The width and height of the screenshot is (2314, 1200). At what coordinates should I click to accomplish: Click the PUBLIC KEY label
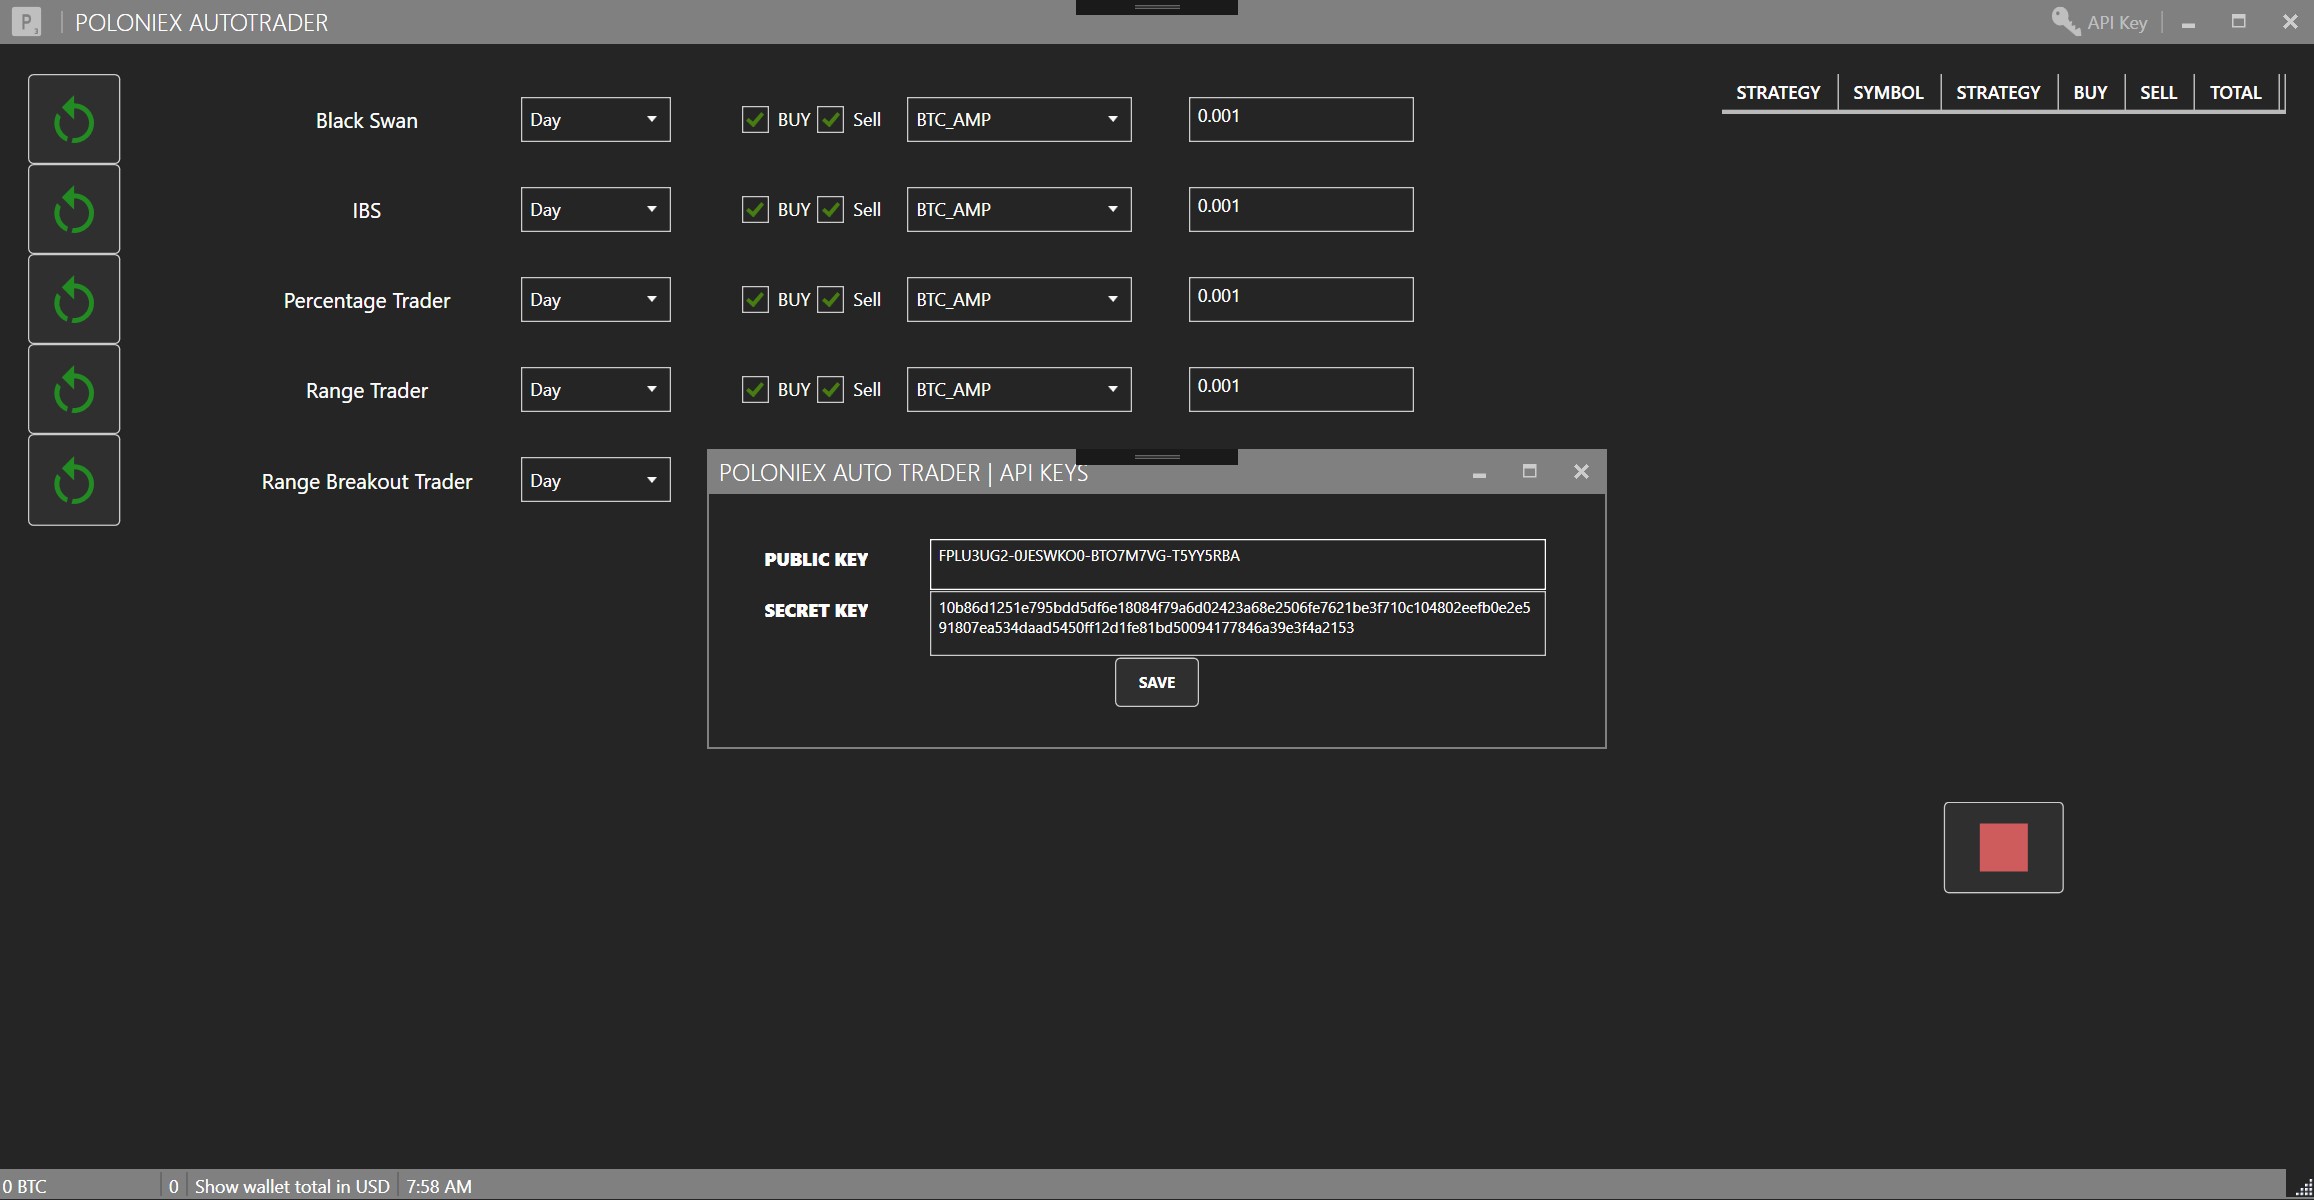pyautogui.click(x=816, y=560)
